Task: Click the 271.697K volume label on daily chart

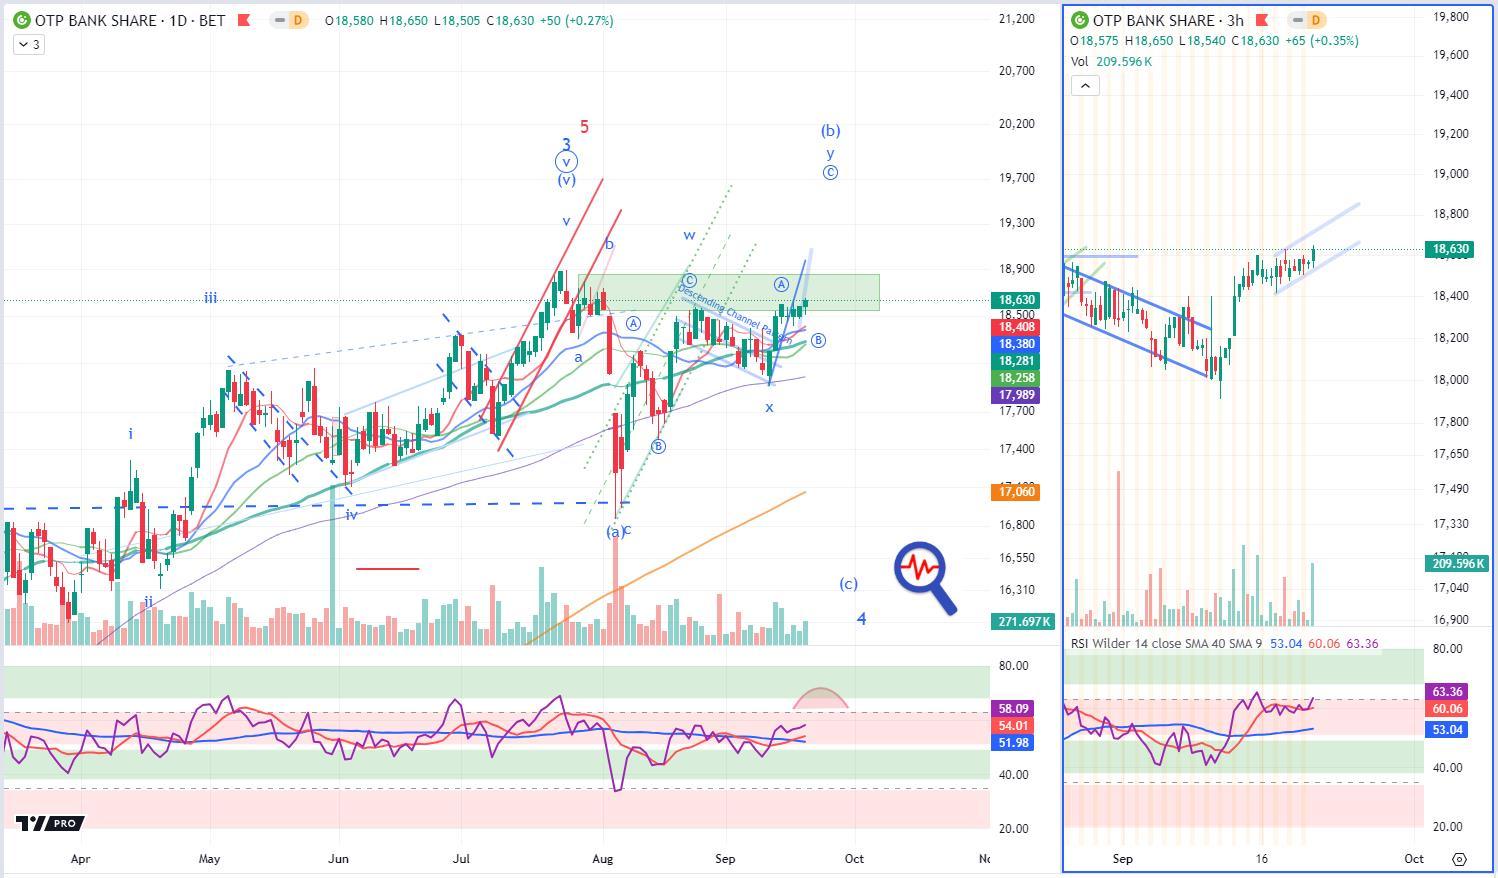Action: pyautogui.click(x=1022, y=622)
